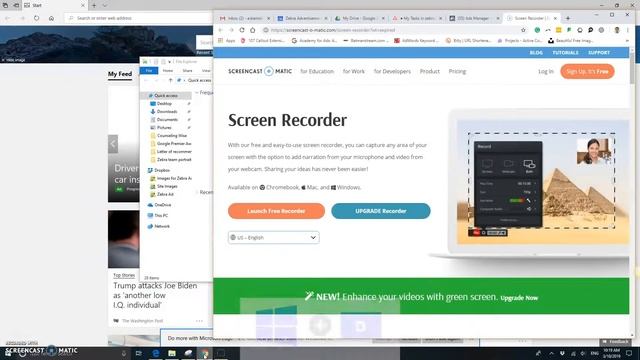Close the Inbox Gmail tab
This screenshot has height=360, width=640.
tap(269, 18)
